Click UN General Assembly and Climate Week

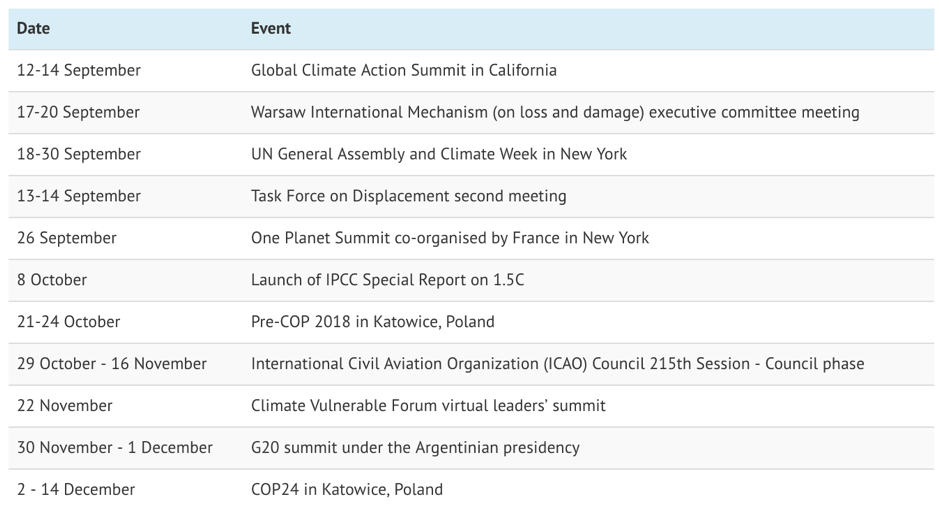[439, 154]
